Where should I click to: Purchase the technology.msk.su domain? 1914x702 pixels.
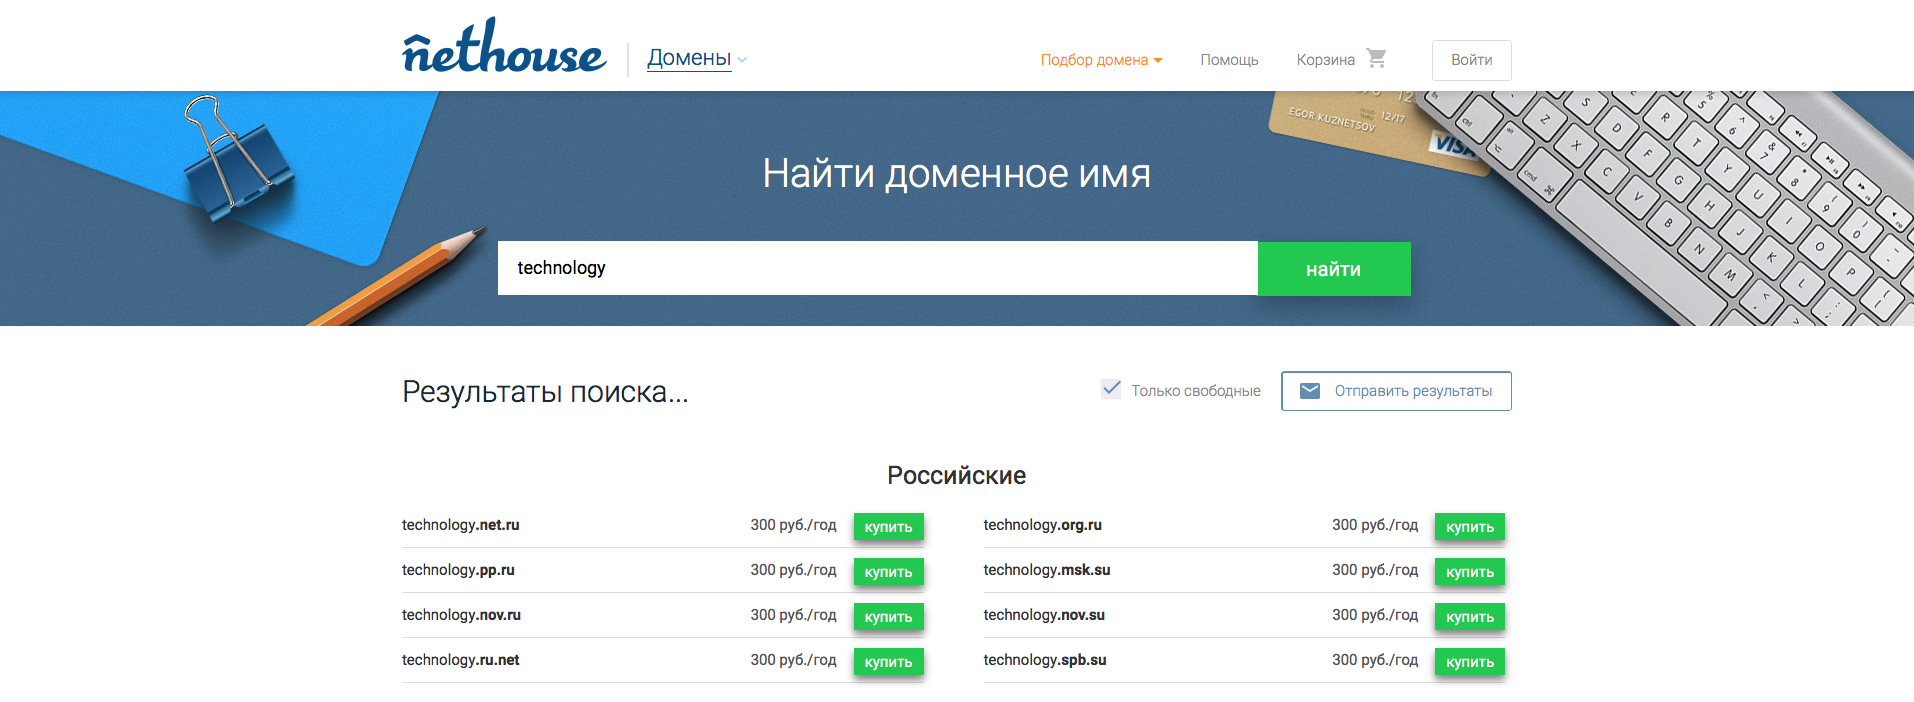[x=1469, y=572]
